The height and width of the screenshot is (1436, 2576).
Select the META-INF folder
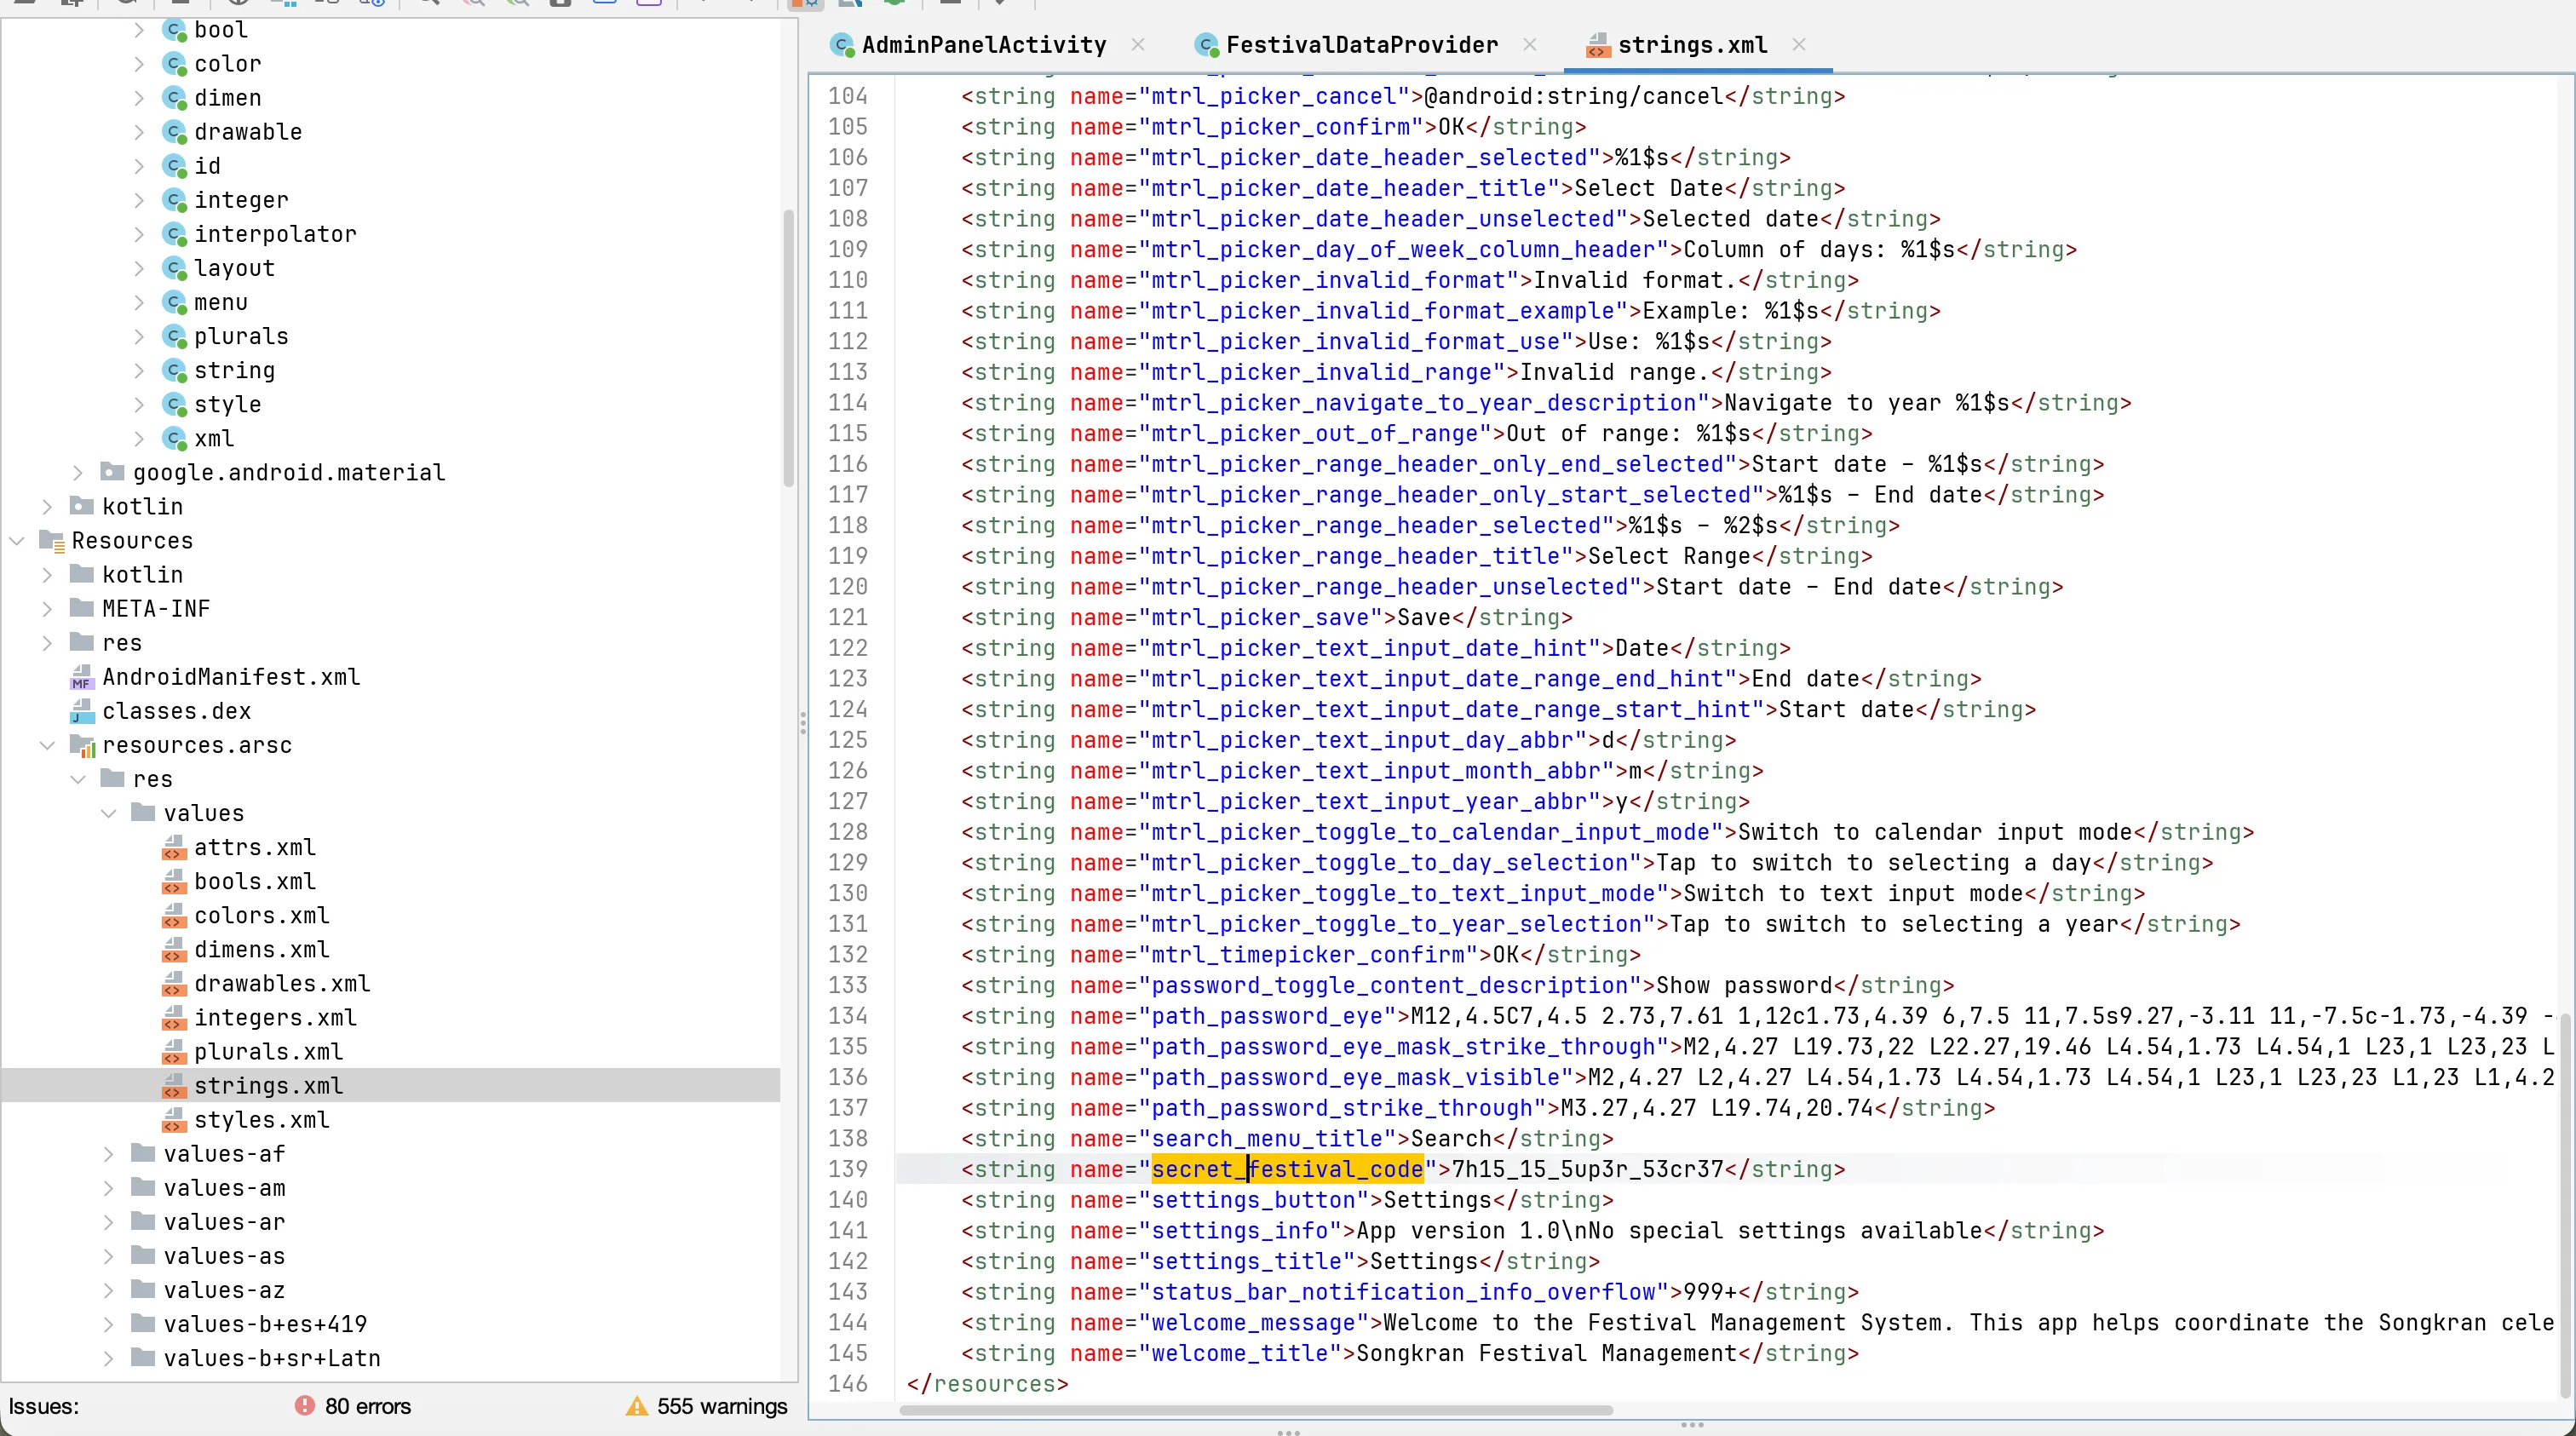click(155, 608)
